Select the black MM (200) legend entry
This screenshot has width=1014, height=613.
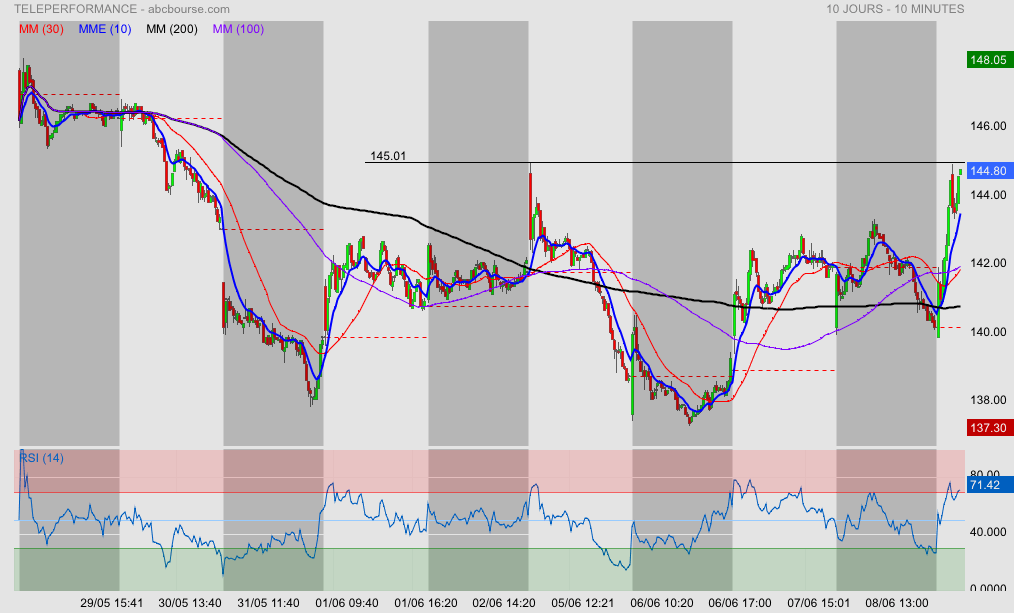coord(172,29)
